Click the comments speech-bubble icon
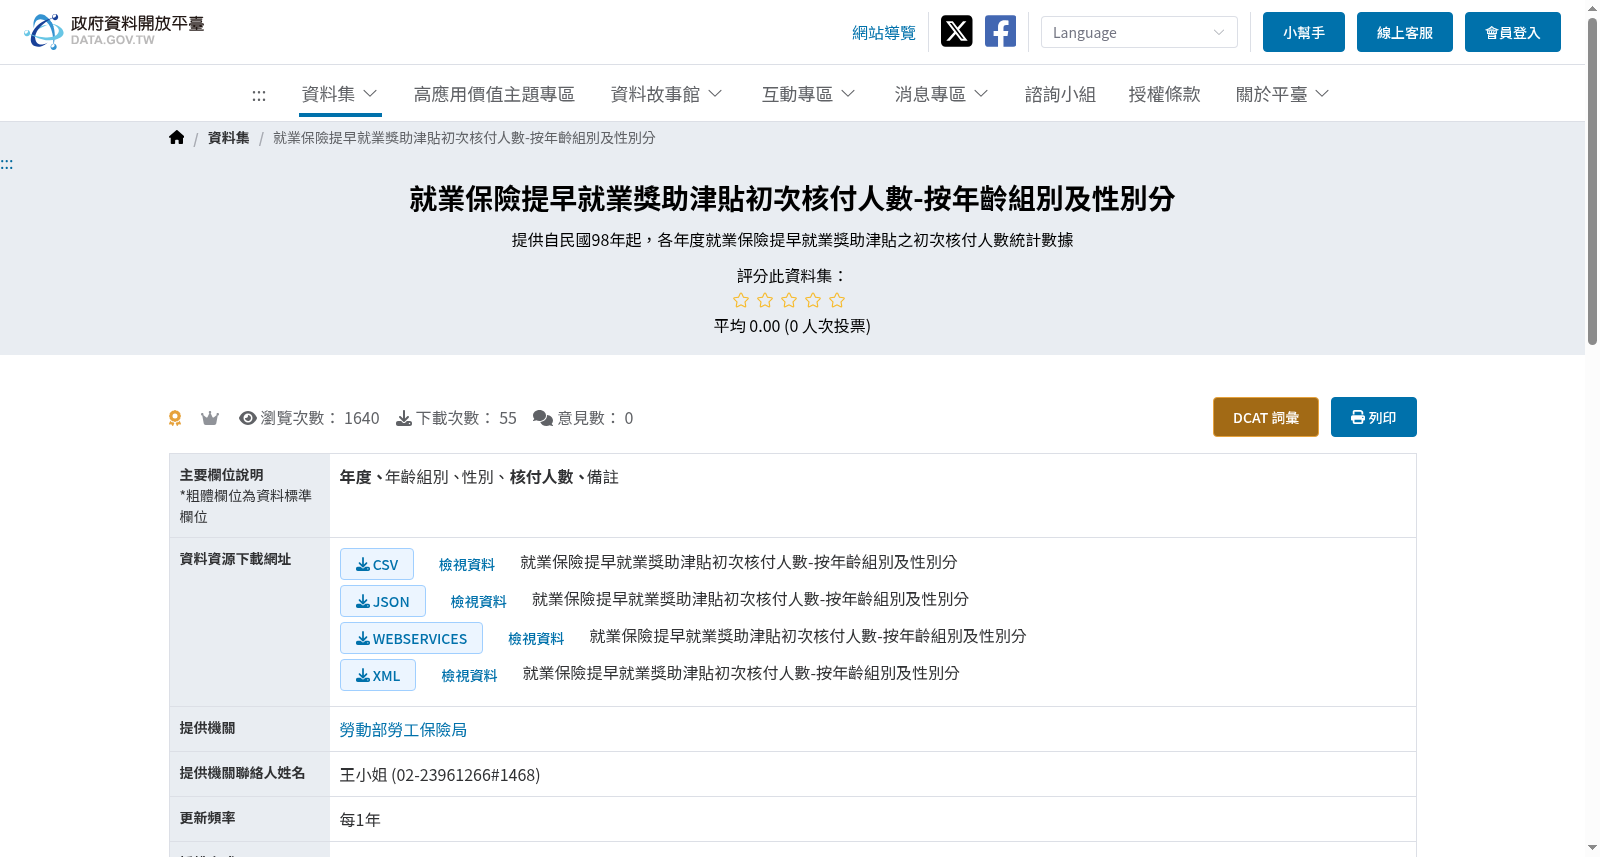 [x=543, y=418]
